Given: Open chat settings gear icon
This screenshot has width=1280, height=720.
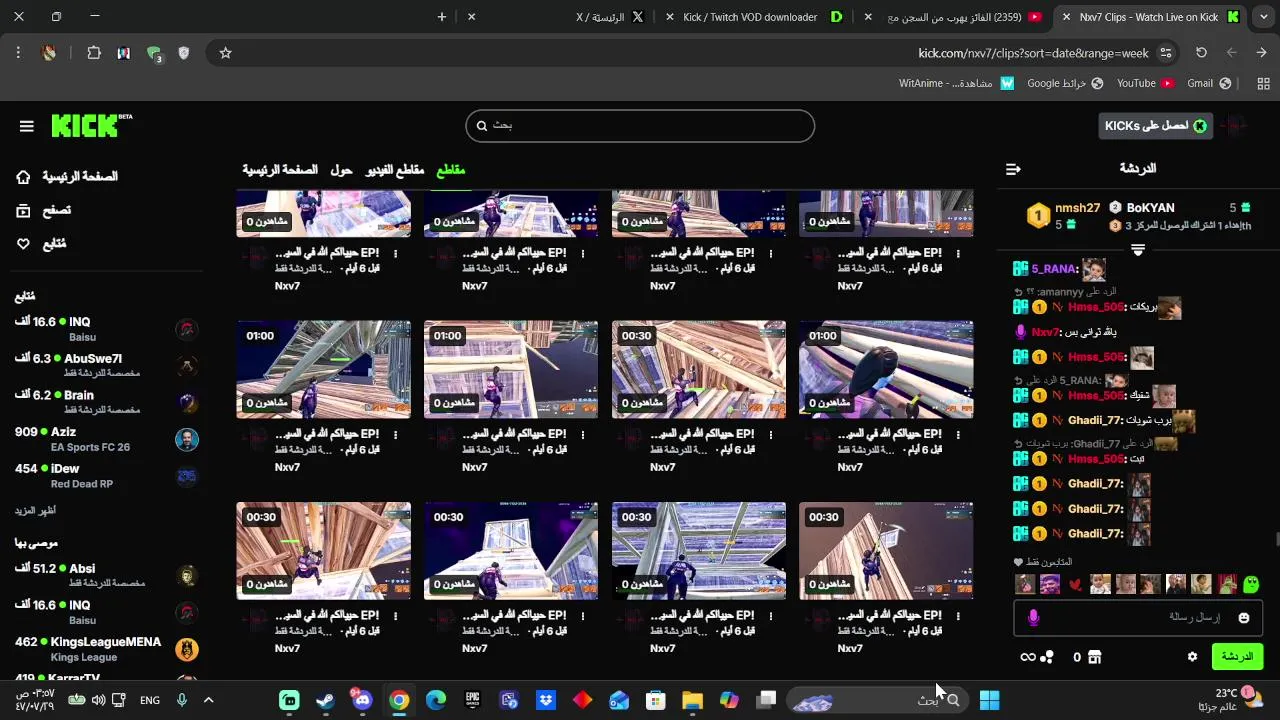Looking at the screenshot, I should point(1192,657).
